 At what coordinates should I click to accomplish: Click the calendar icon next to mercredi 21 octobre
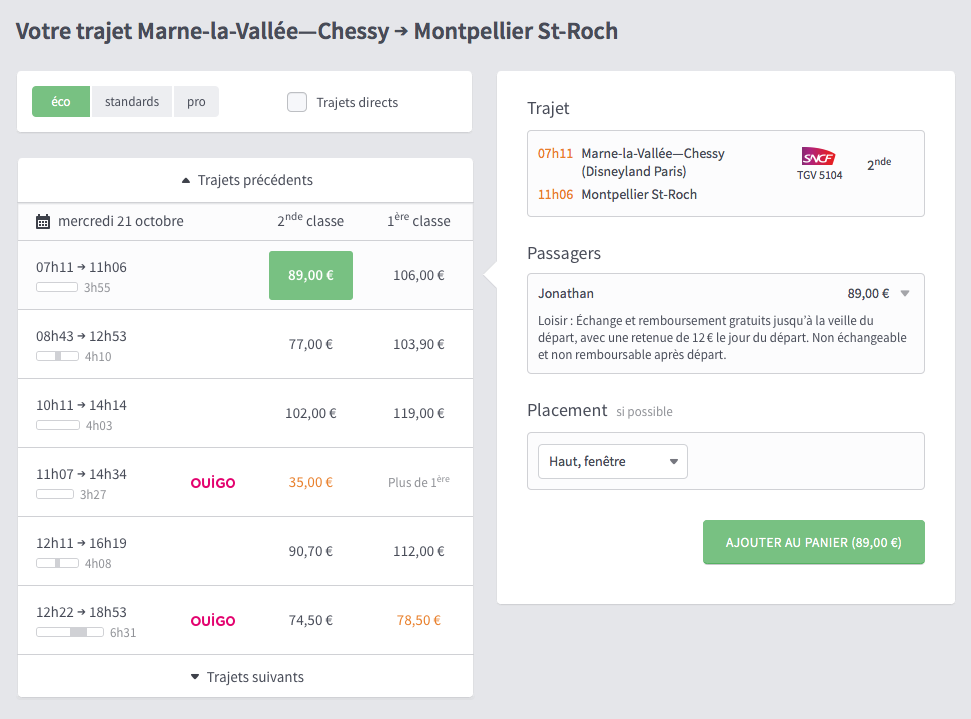pos(42,221)
